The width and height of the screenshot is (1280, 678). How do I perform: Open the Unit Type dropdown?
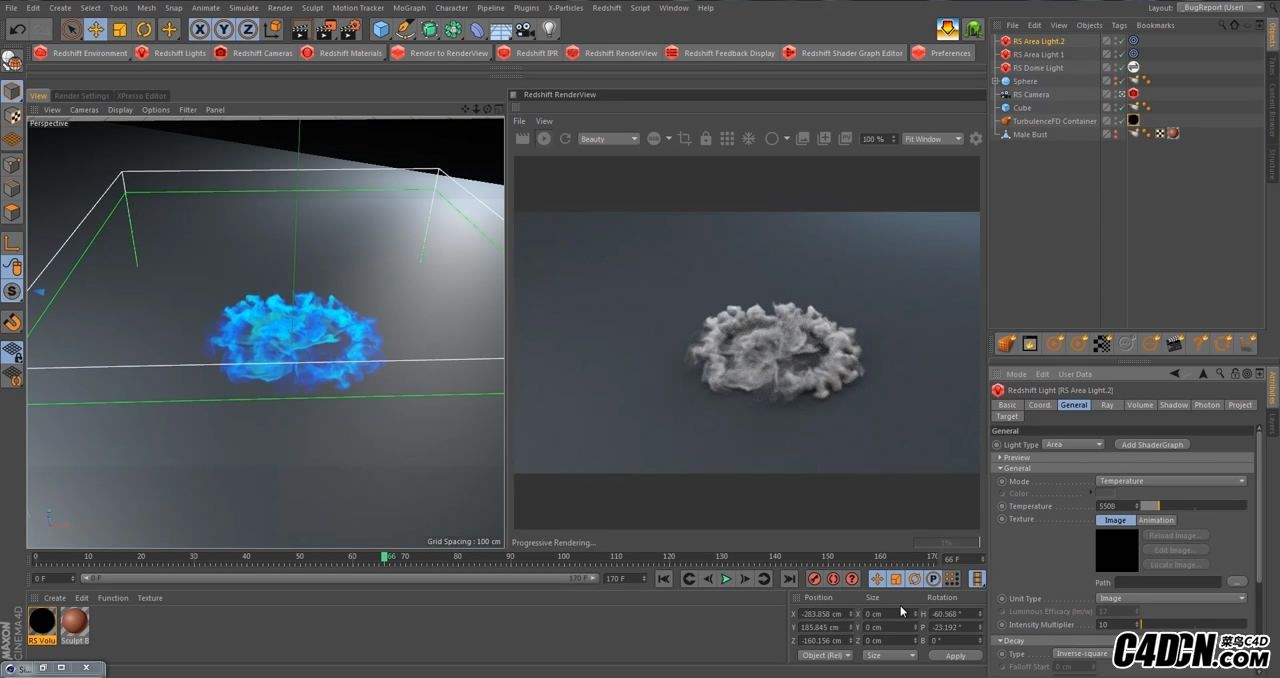coord(1172,598)
